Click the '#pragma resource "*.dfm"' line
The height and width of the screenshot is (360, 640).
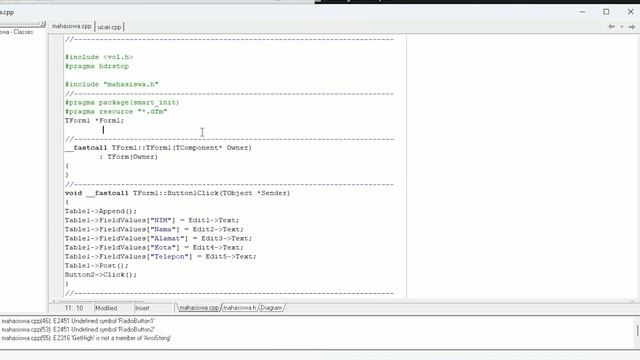coord(116,111)
